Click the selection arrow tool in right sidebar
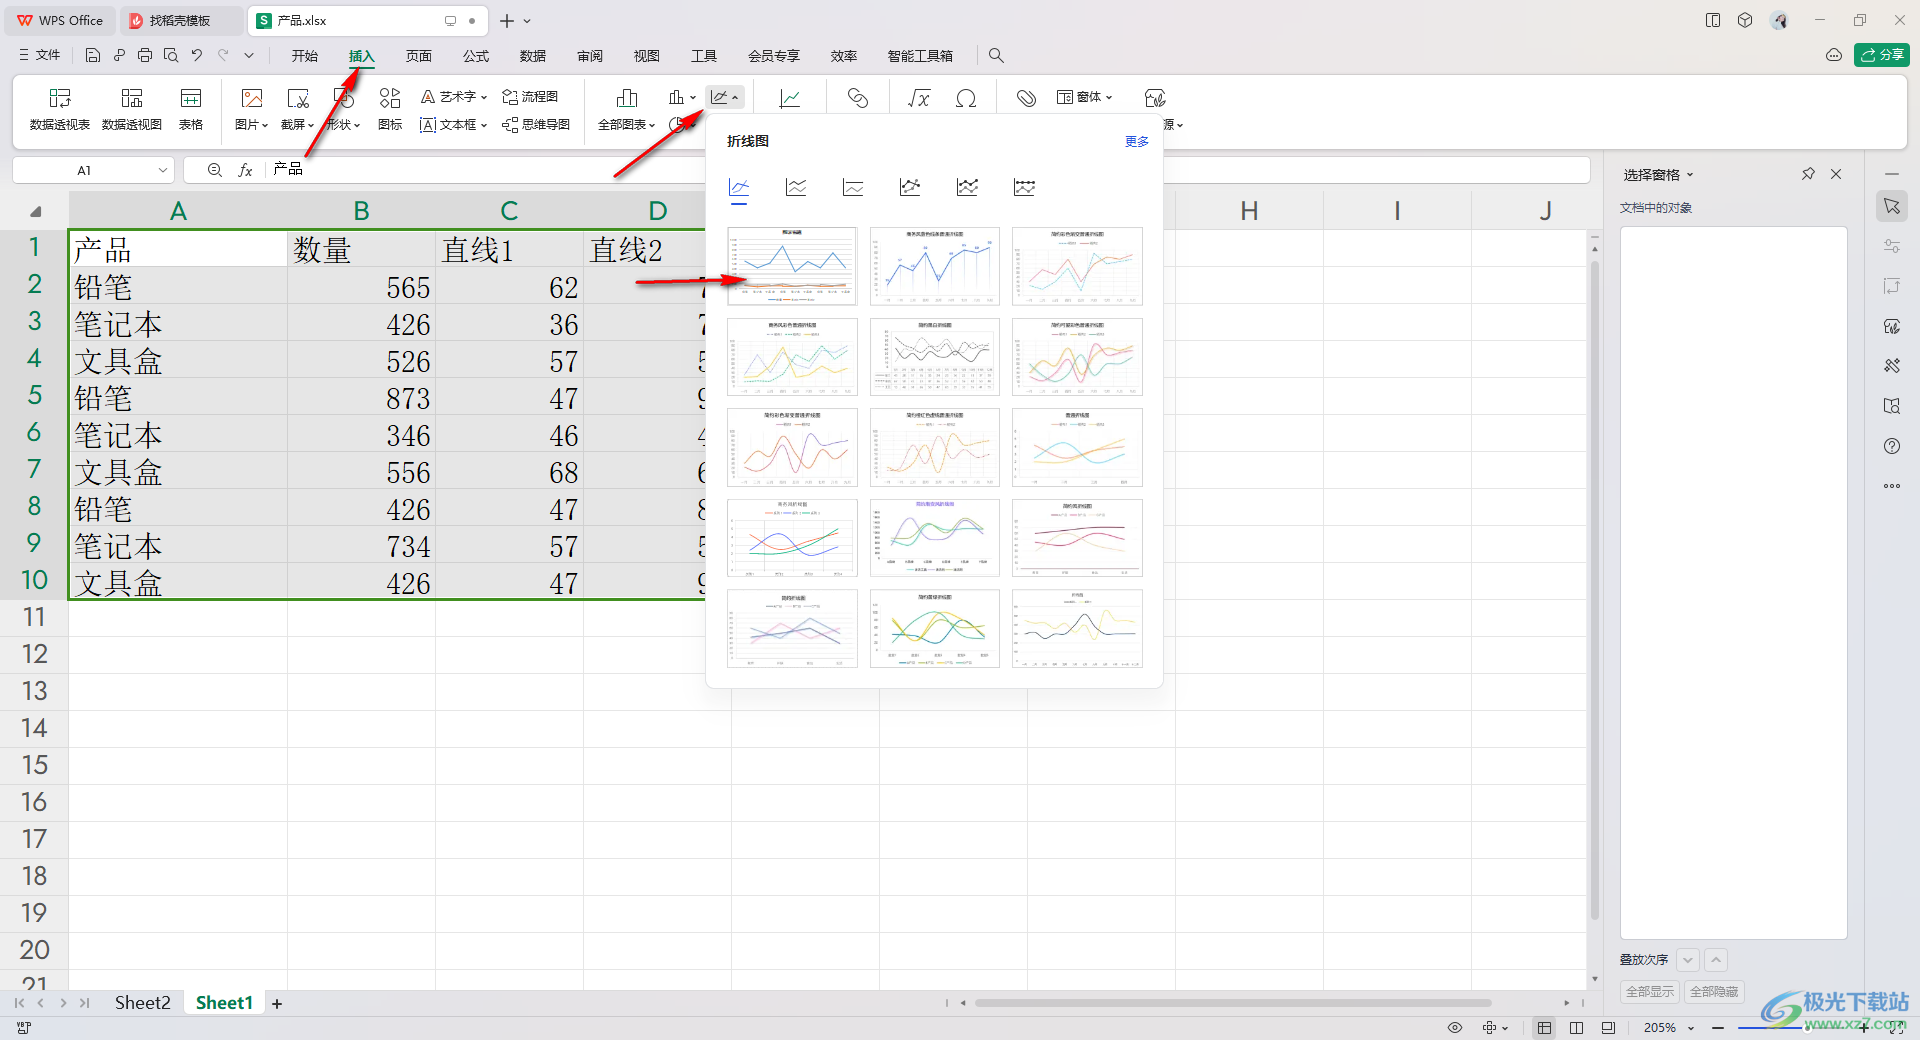The height and width of the screenshot is (1040, 1920). pos(1892,206)
